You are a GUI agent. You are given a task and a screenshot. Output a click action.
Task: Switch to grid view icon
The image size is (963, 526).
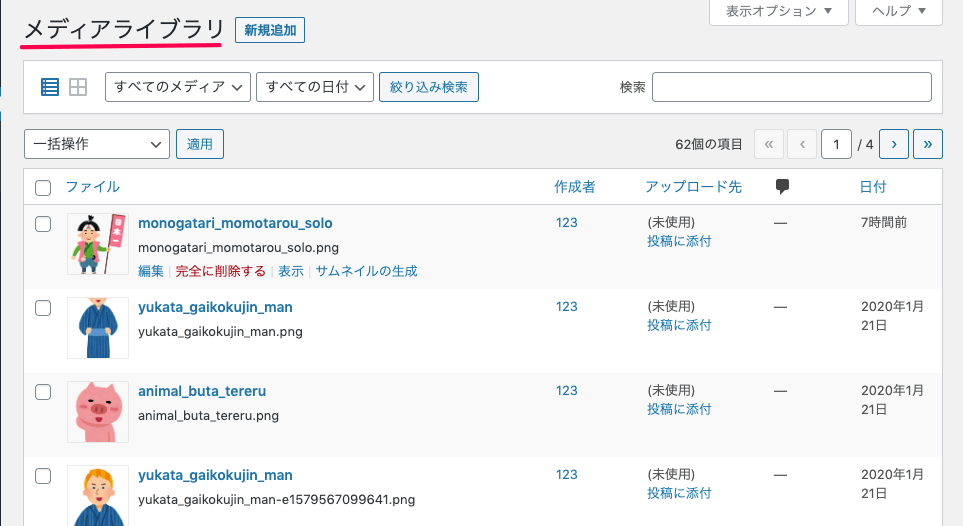[78, 87]
